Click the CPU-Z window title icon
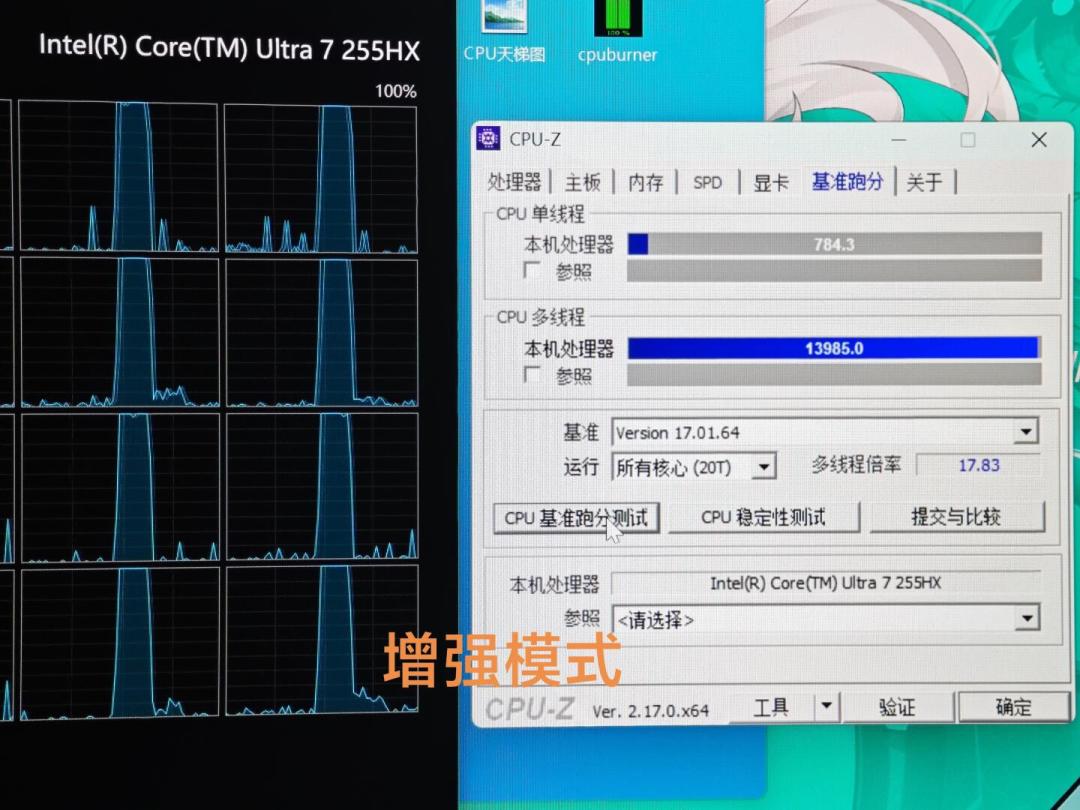The width and height of the screenshot is (1080, 810). [x=488, y=138]
